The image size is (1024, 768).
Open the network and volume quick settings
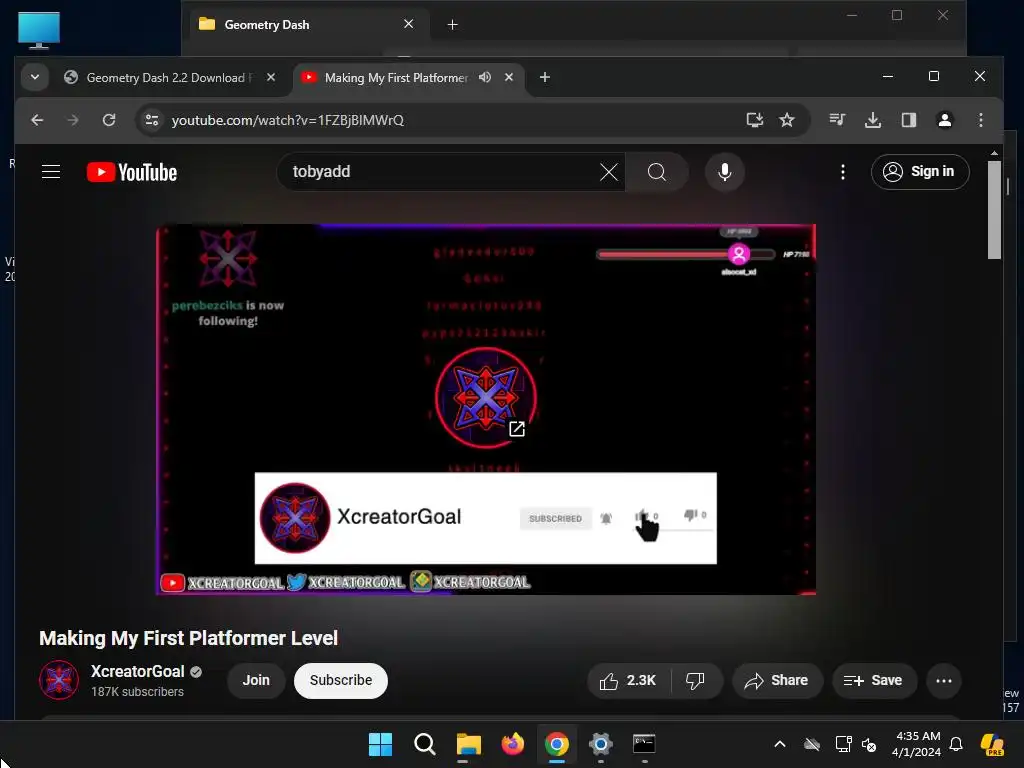(856, 744)
